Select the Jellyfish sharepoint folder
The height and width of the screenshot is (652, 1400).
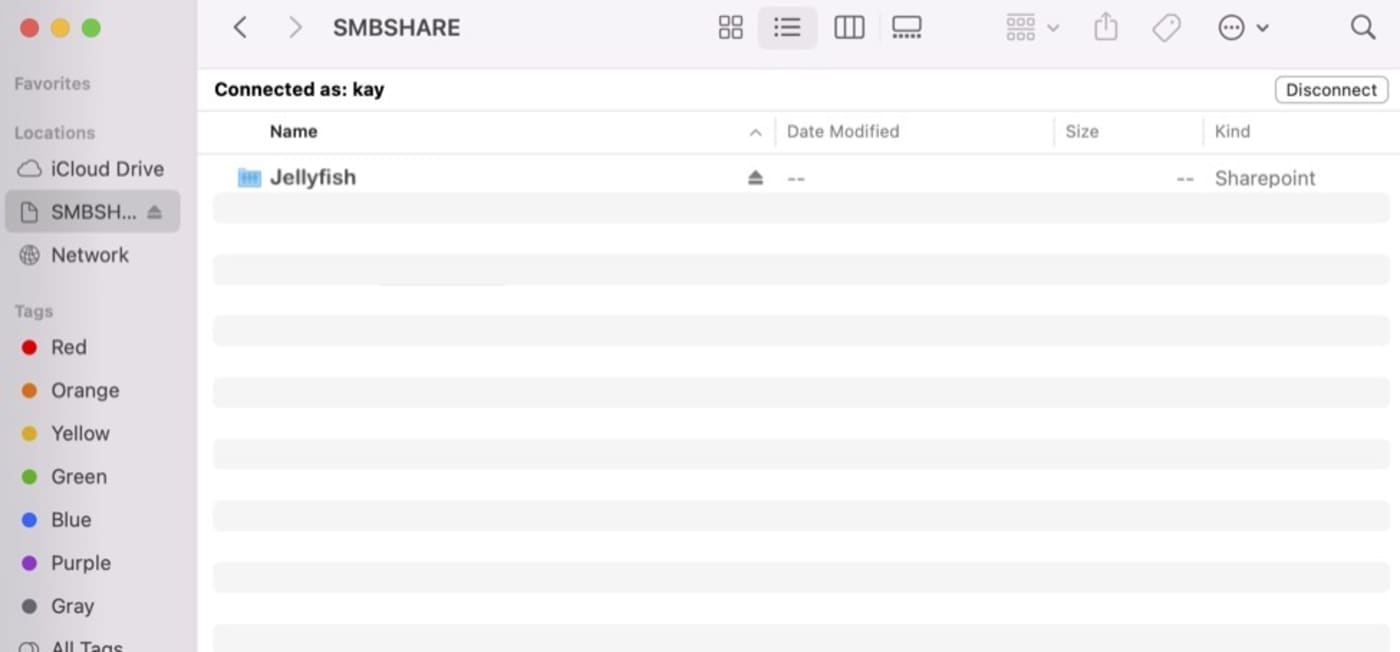(x=312, y=178)
